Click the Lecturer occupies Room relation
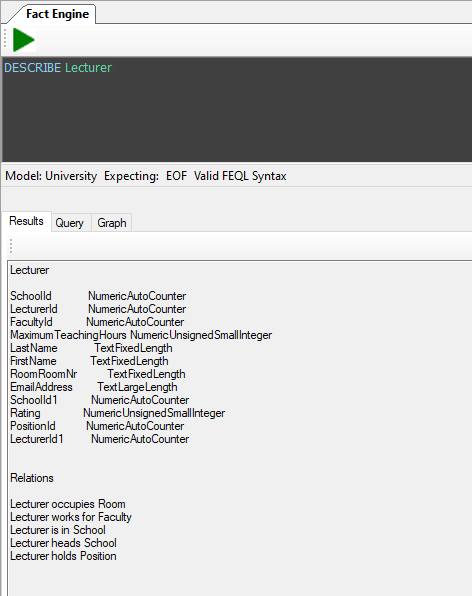The width and height of the screenshot is (472, 596). click(x=68, y=504)
